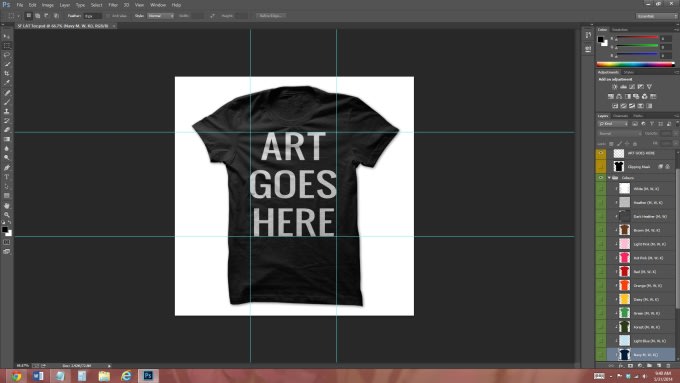The image size is (680, 383).
Task: Open Google Chrome from the taskbar
Action: [16, 376]
